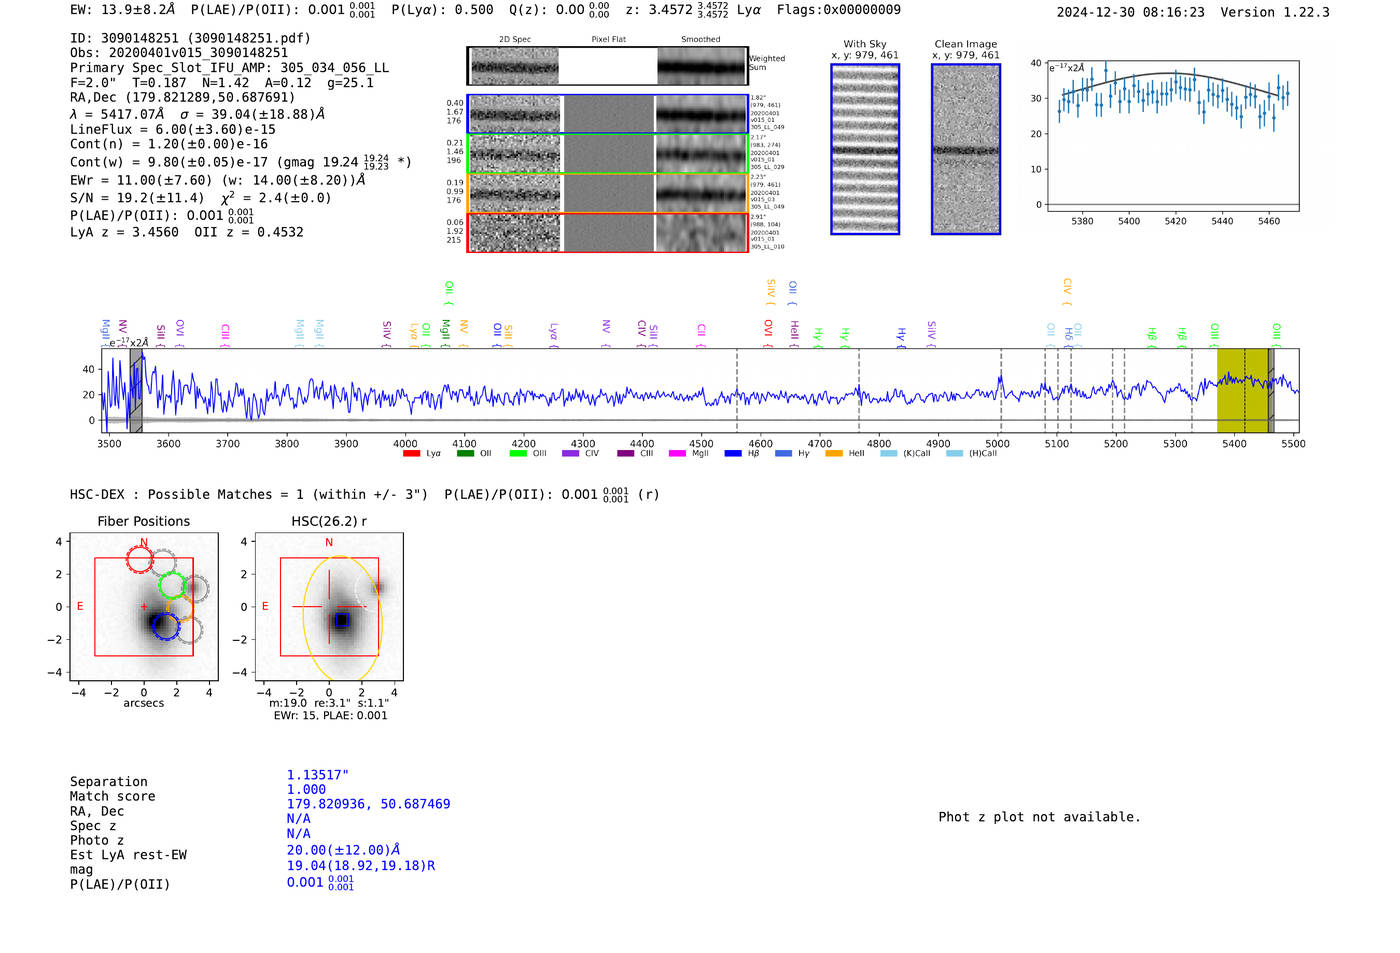Click 'EWr: 15, PLAE: 0.001' caption

(x=330, y=716)
